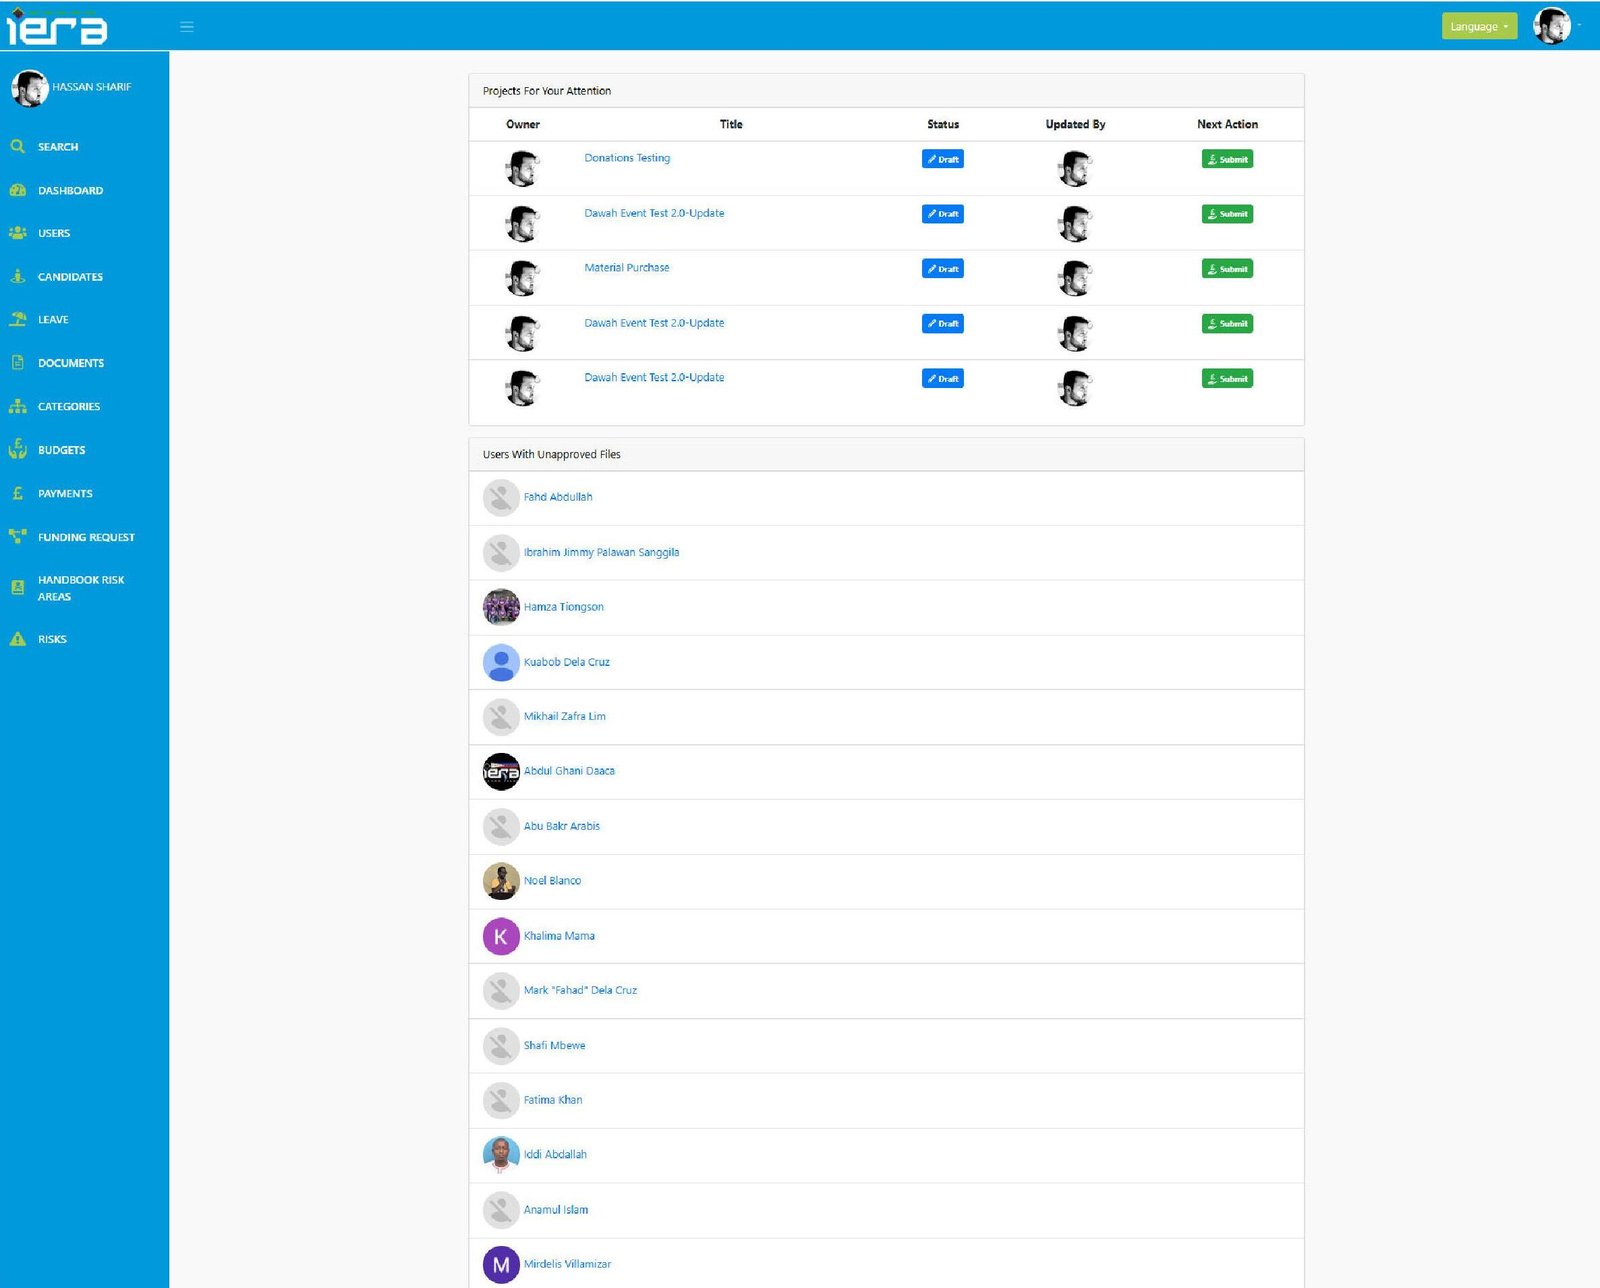Screen dimensions: 1600x1288
Task: Open Abu Bakr Arabis user link
Action: point(562,826)
